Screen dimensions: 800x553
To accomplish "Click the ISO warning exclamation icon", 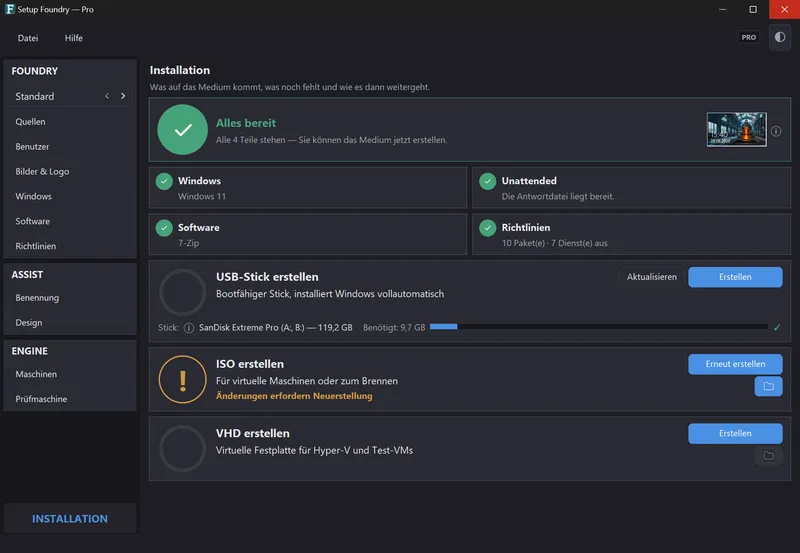I will coord(183,380).
